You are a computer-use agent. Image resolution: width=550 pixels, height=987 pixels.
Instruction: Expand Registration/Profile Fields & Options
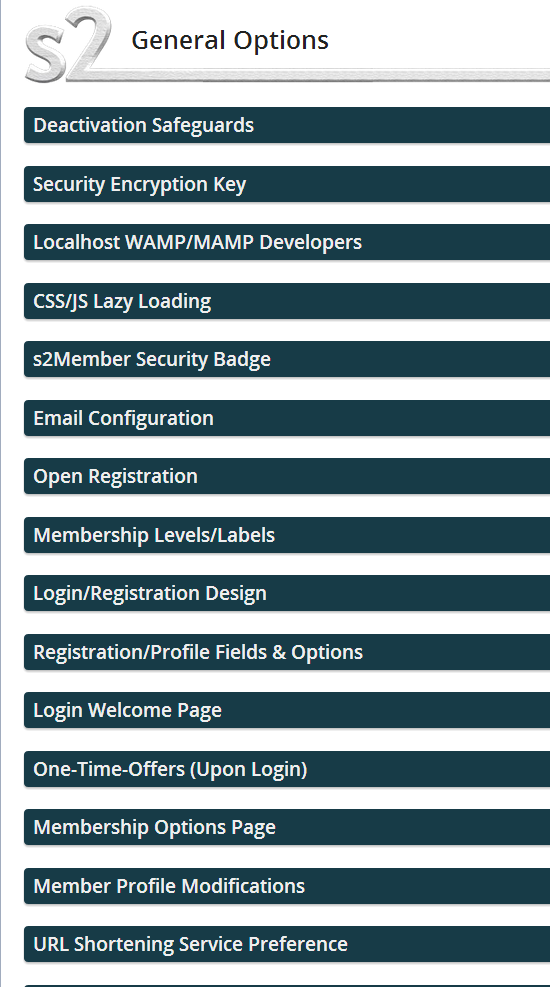click(287, 652)
